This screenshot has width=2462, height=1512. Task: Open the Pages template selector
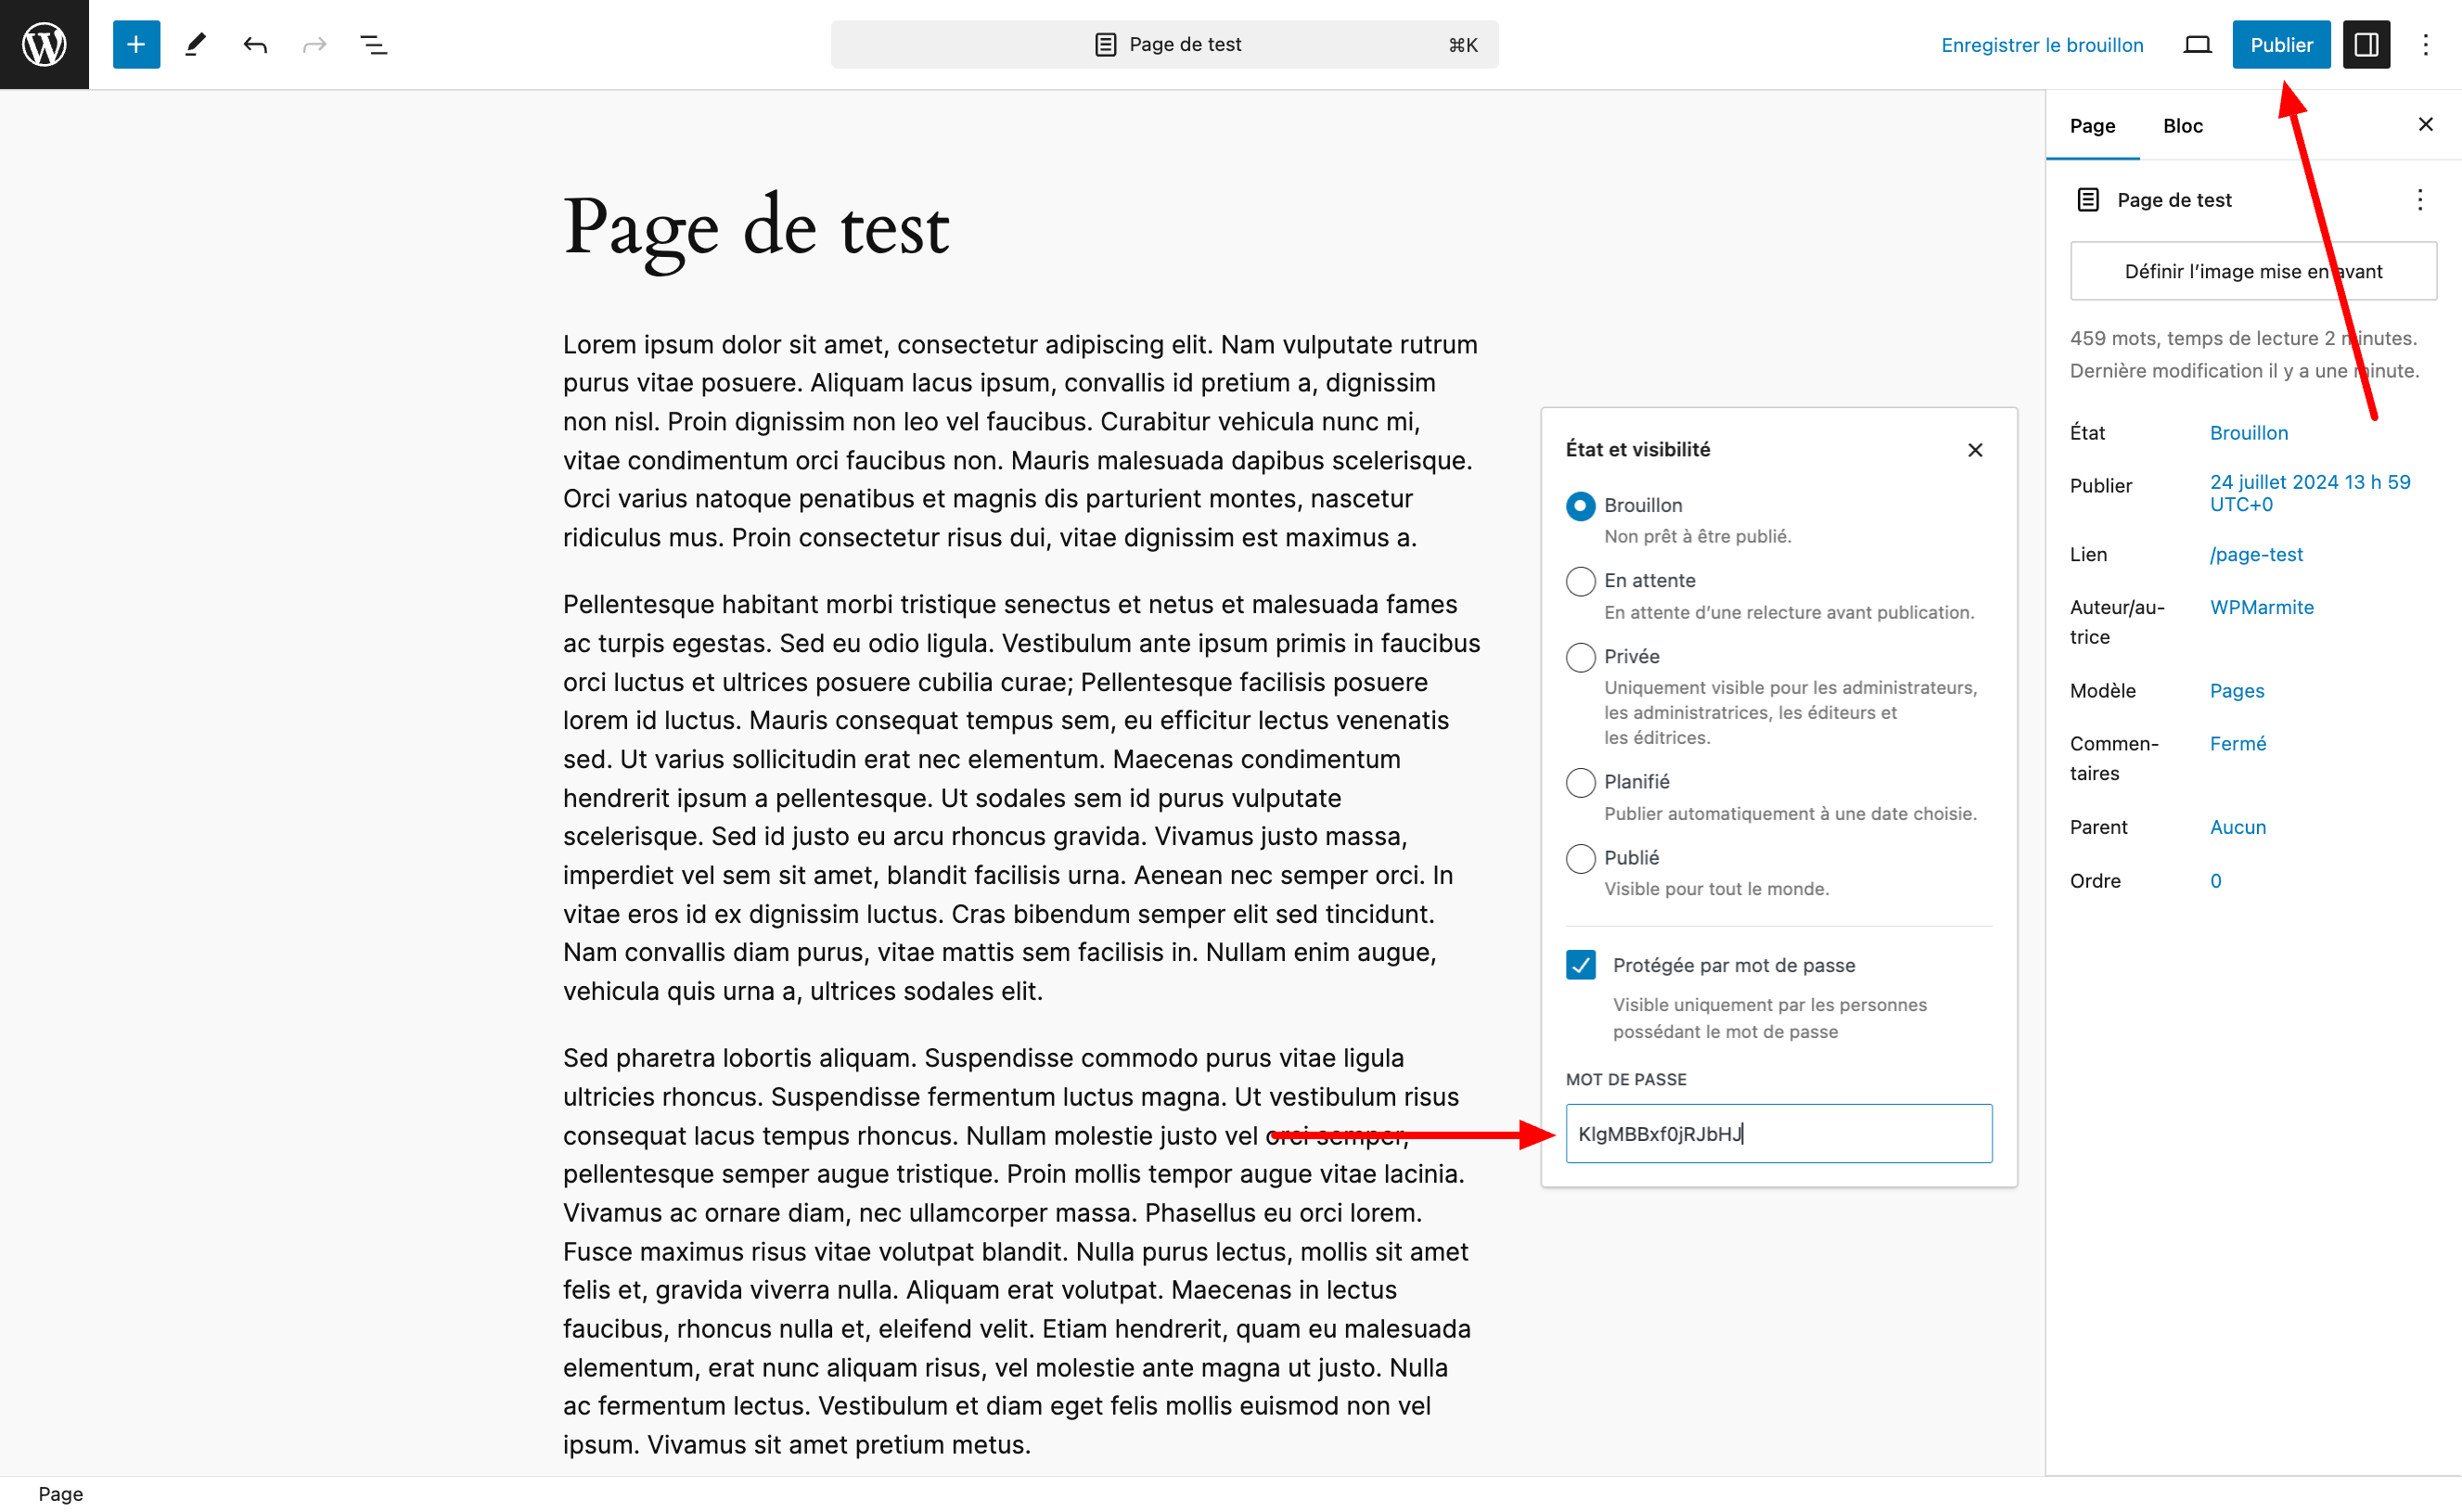[2236, 691]
